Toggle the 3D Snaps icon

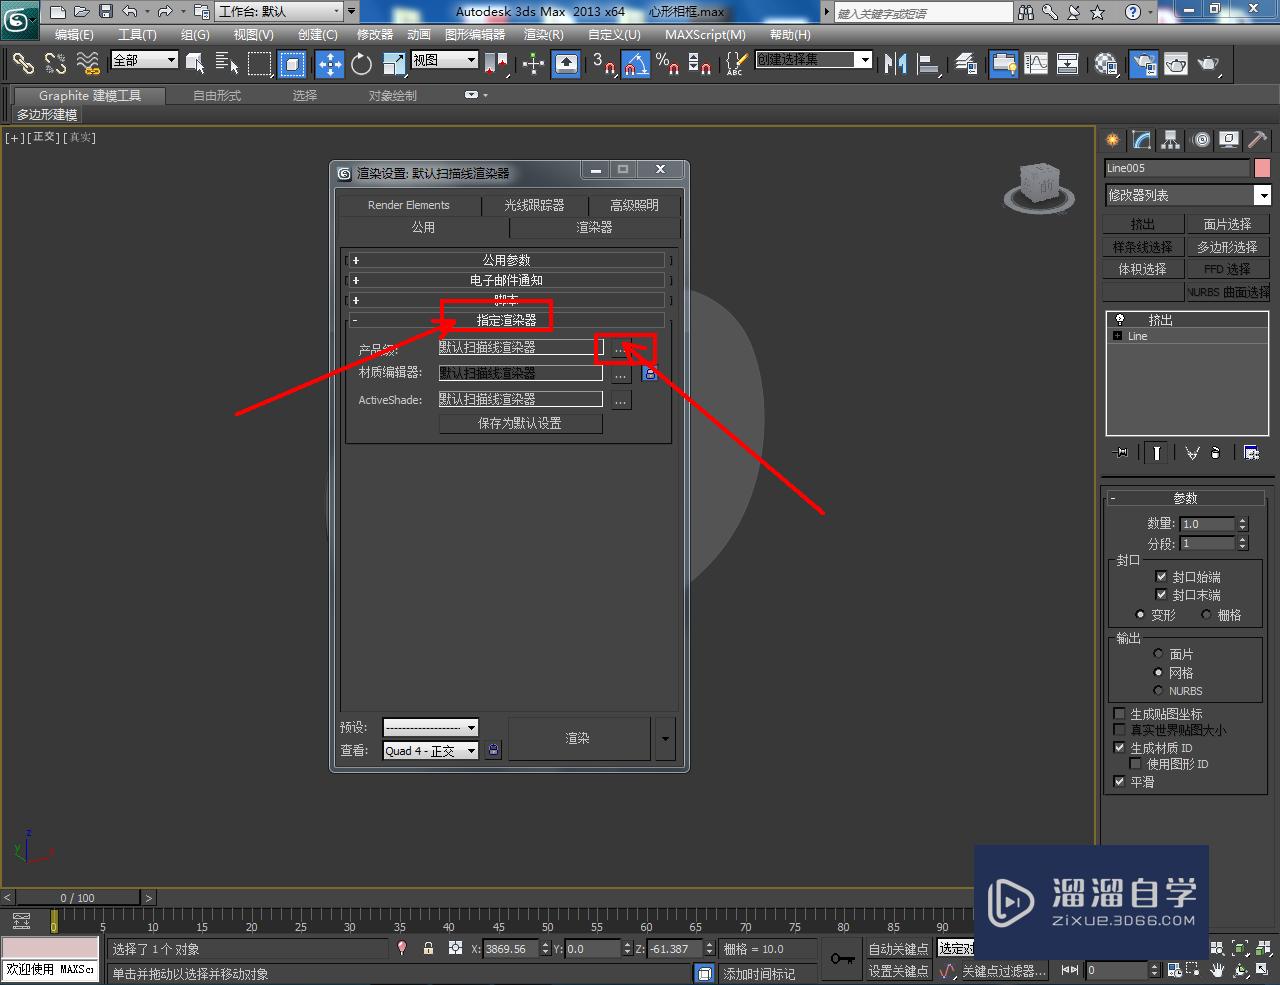604,64
